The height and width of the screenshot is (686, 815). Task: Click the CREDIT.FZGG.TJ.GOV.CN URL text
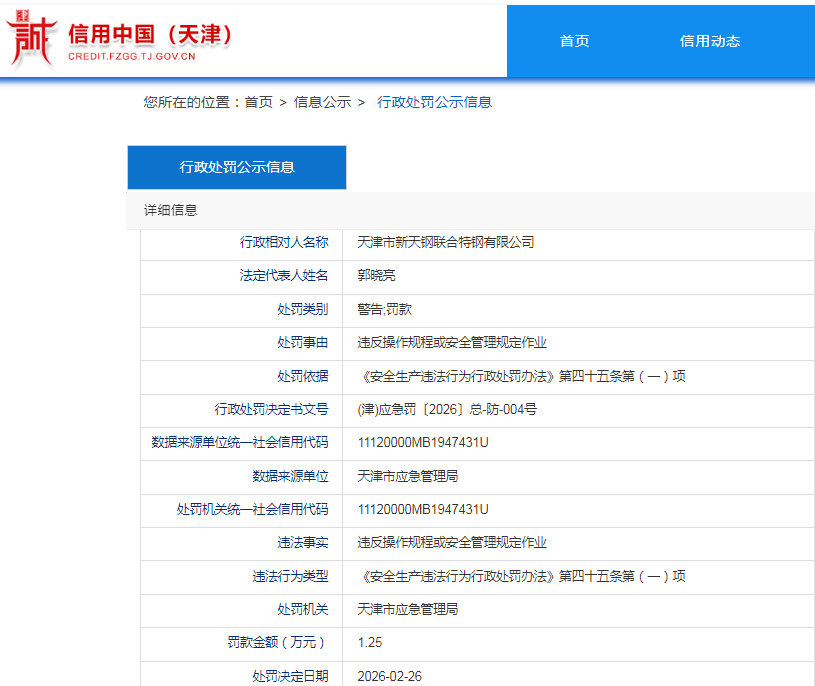(131, 56)
